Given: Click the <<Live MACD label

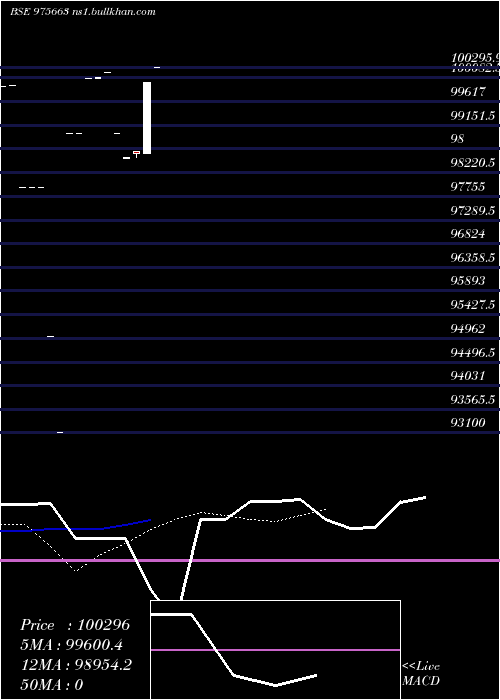Looking at the screenshot, I should tap(421, 674).
